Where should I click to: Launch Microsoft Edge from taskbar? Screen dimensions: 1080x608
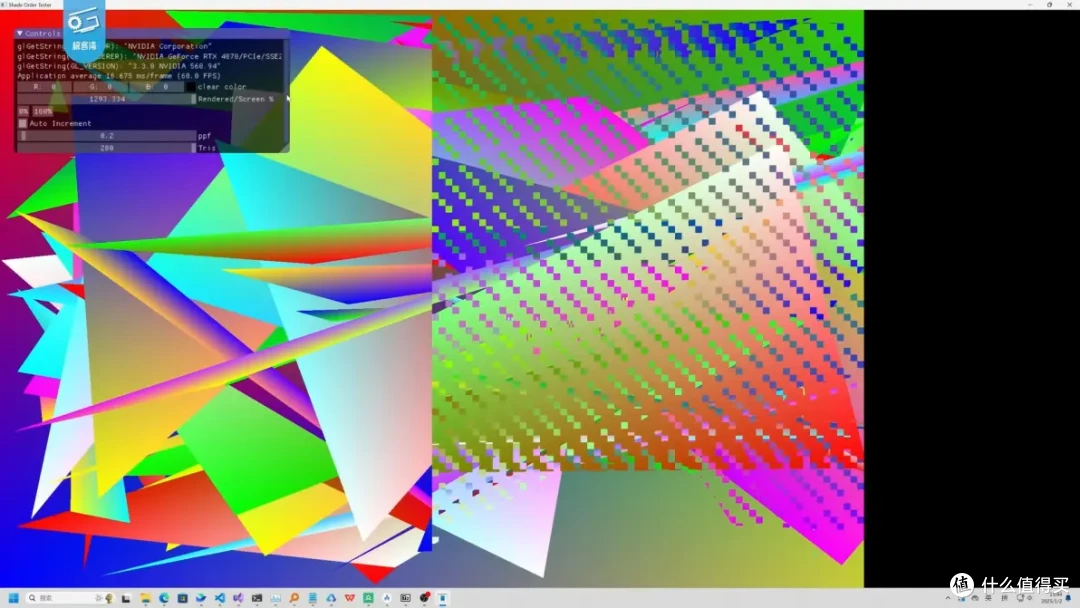coord(164,598)
